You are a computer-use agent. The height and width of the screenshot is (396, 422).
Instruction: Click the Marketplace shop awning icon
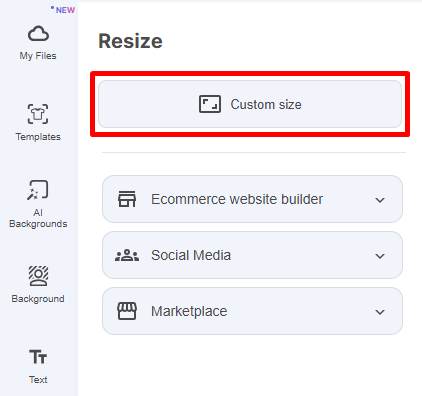point(127,311)
